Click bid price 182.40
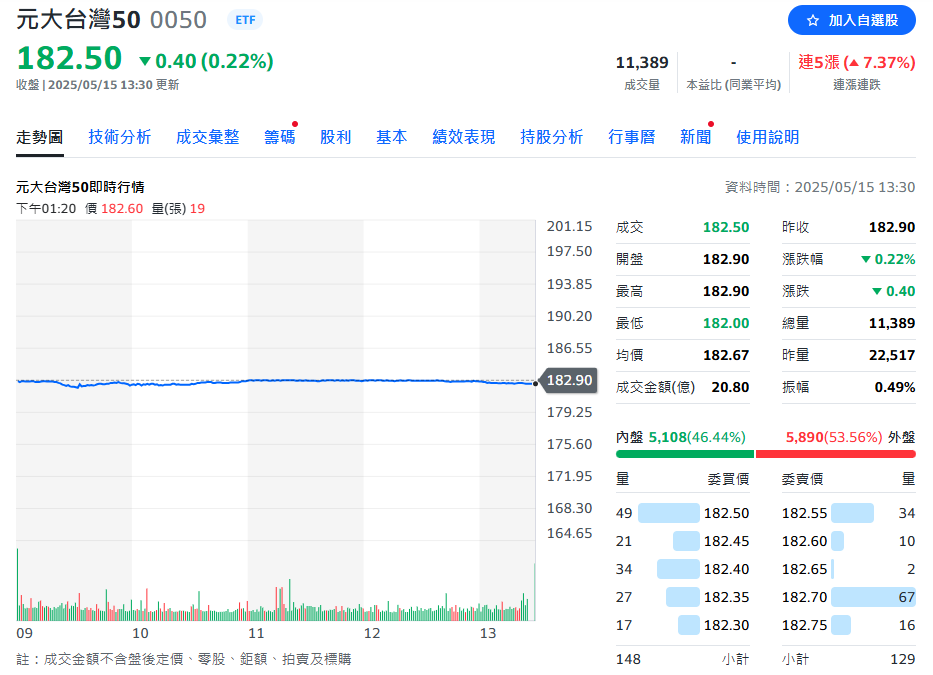Screen dimensions: 933x675 726,569
